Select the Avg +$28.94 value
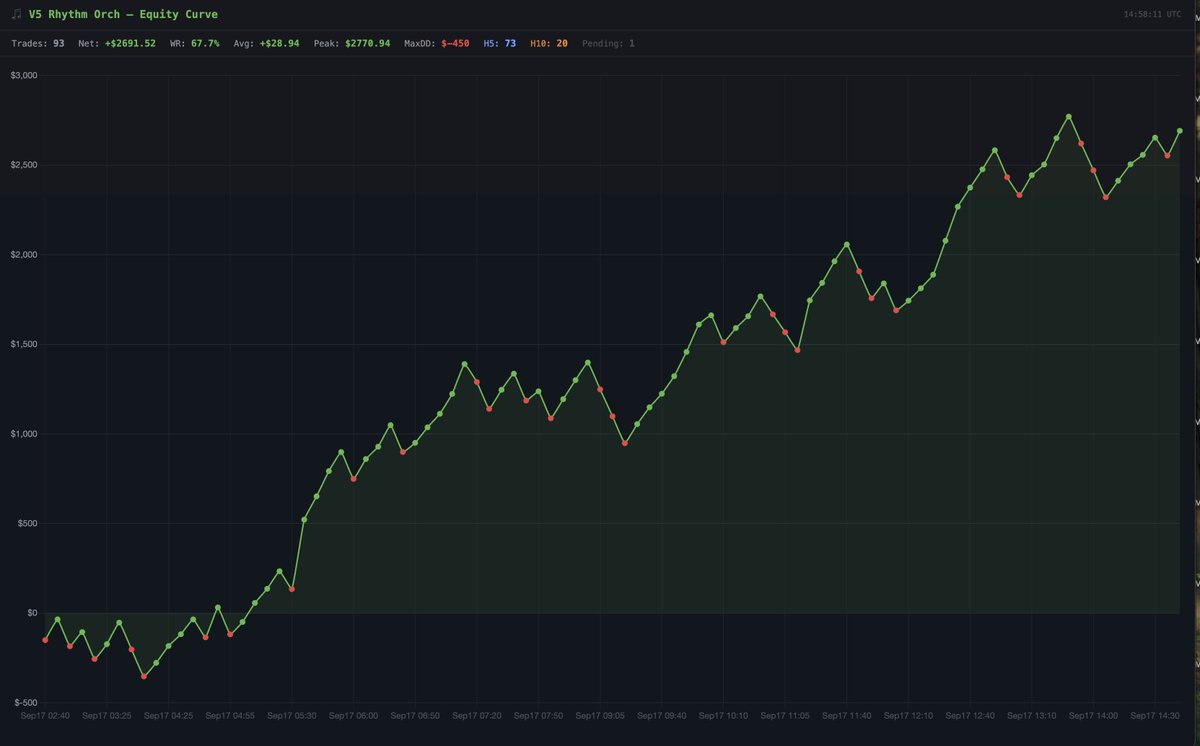1200x746 pixels. [279, 43]
